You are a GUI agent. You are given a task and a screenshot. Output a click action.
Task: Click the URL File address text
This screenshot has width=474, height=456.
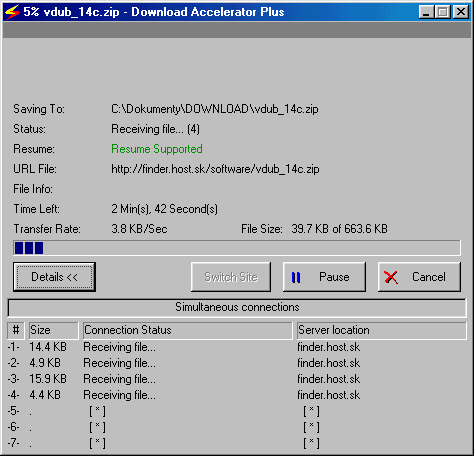[x=215, y=169]
